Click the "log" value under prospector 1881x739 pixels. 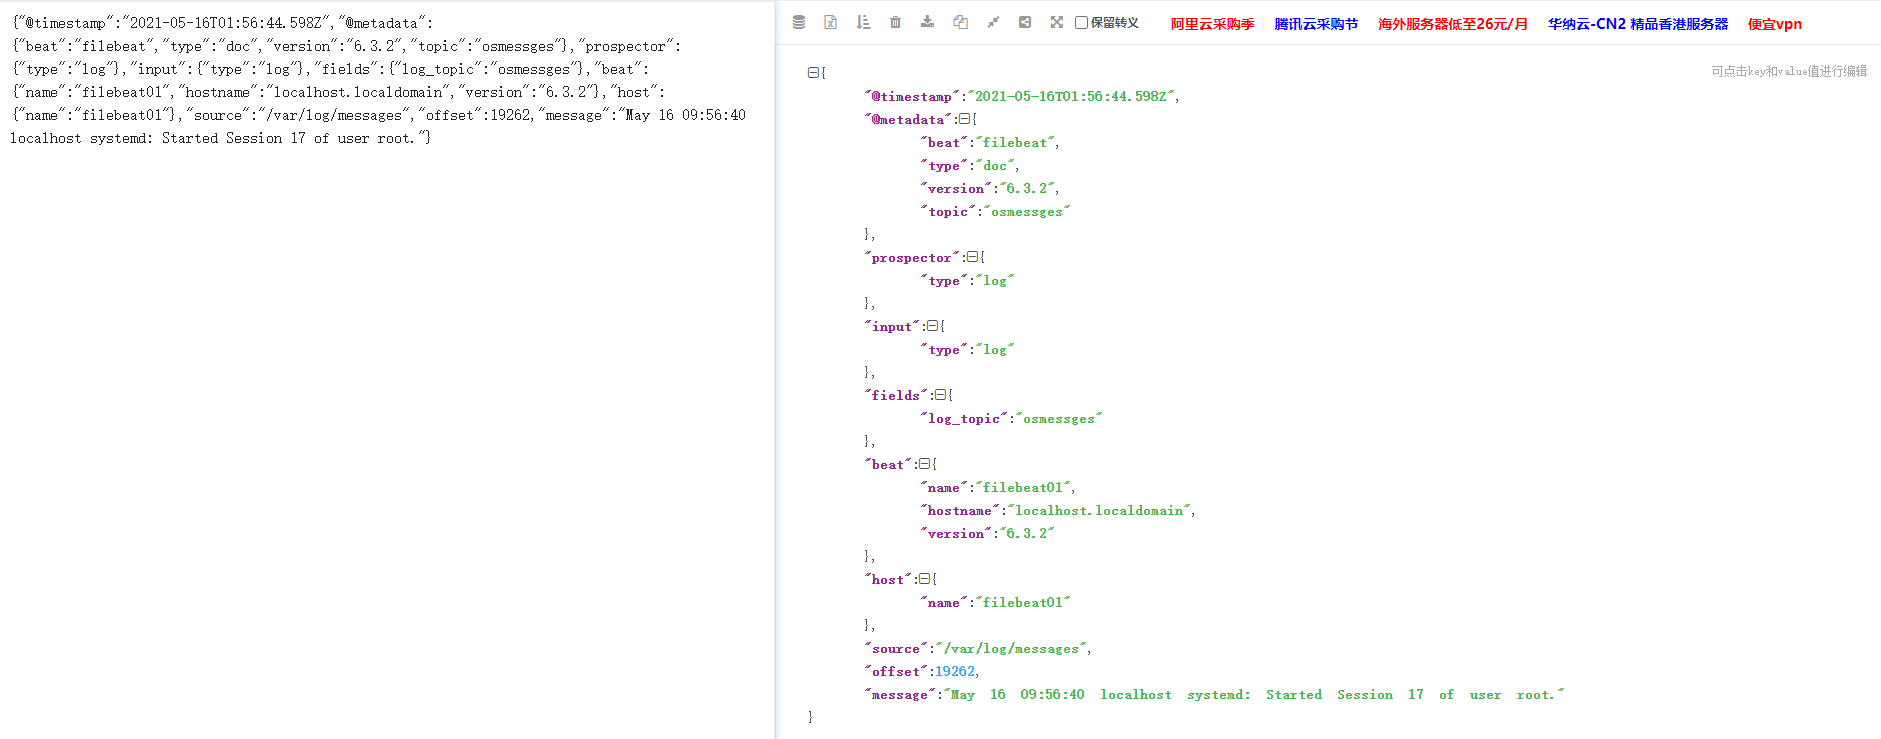click(x=995, y=280)
